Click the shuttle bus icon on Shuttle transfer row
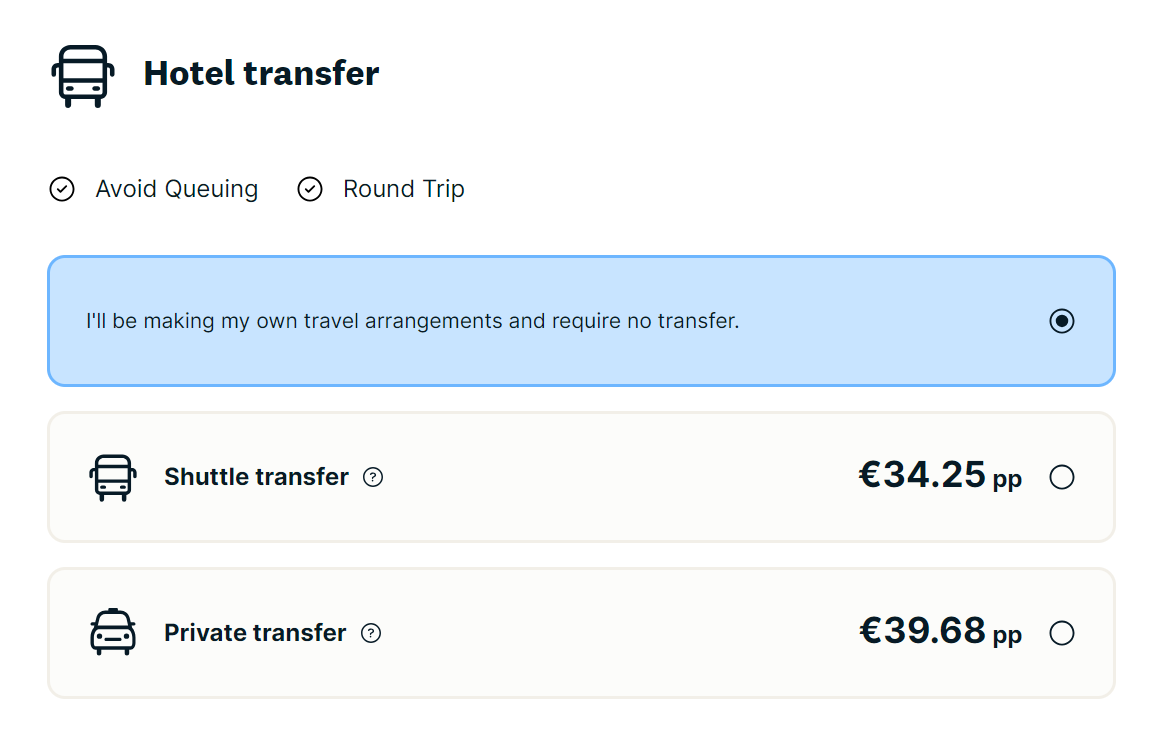This screenshot has width=1165, height=739. point(113,477)
